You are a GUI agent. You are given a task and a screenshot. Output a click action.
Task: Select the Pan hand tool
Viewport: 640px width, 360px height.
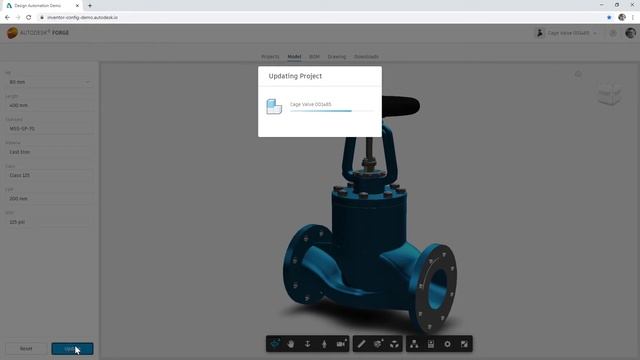coord(291,344)
